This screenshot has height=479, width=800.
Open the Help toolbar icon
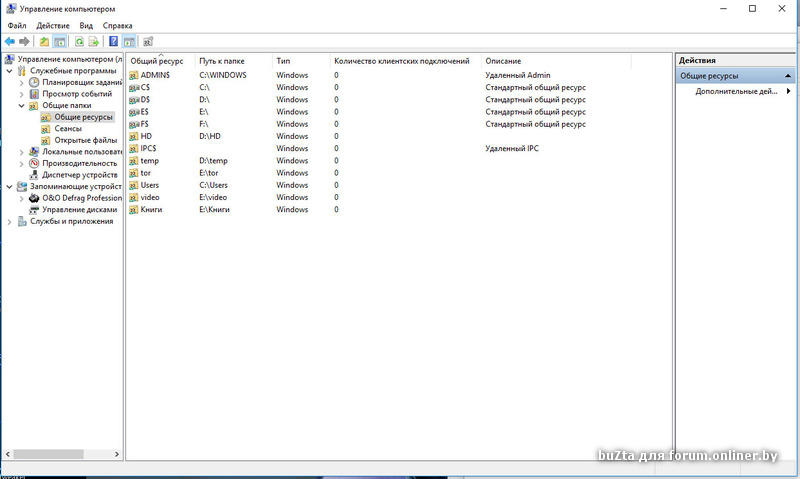(x=114, y=41)
